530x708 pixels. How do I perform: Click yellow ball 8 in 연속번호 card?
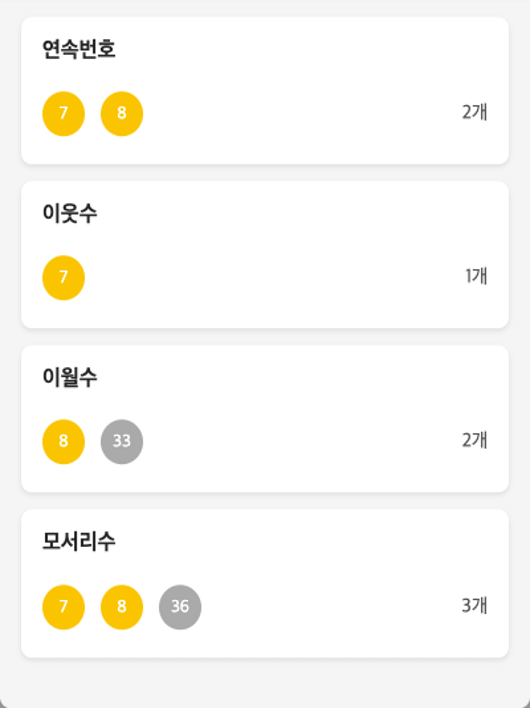coord(122,113)
